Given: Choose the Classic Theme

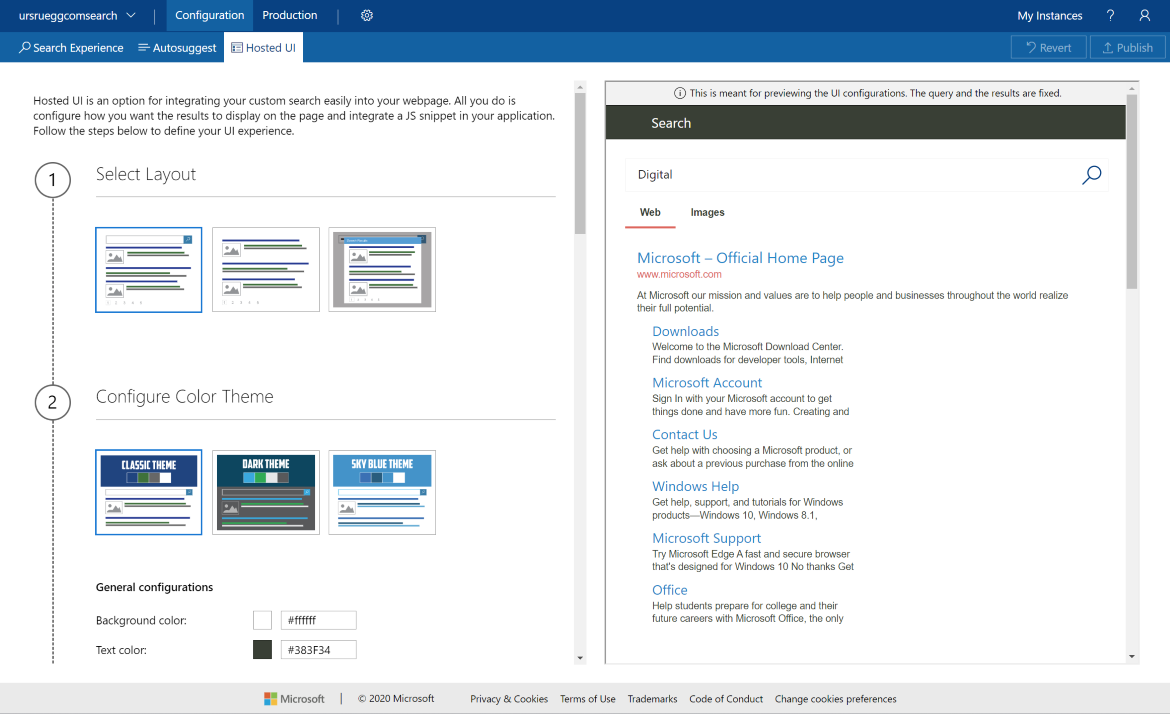Looking at the screenshot, I should 148,492.
